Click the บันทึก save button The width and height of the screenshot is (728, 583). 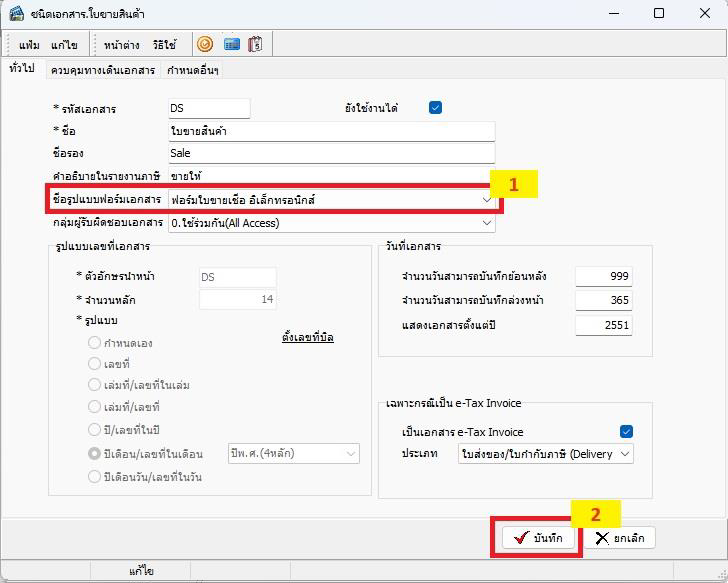tap(537, 538)
